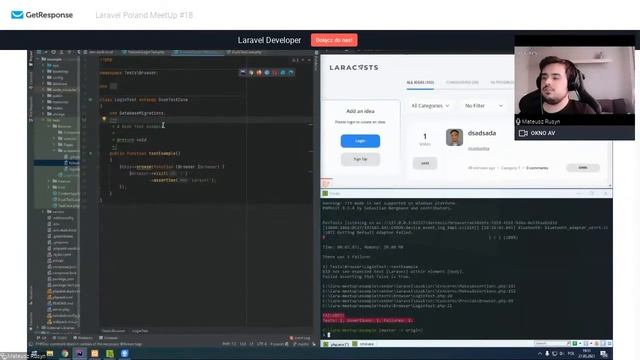Click the Laracasts logo in the browser
Screen dimensions: 640x360
tap(354, 67)
